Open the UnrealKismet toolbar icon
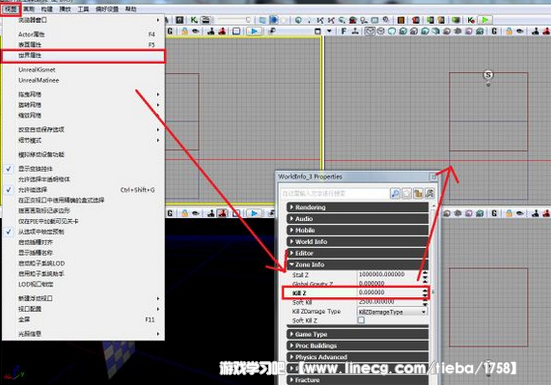The height and width of the screenshot is (385, 551). tap(194, 20)
